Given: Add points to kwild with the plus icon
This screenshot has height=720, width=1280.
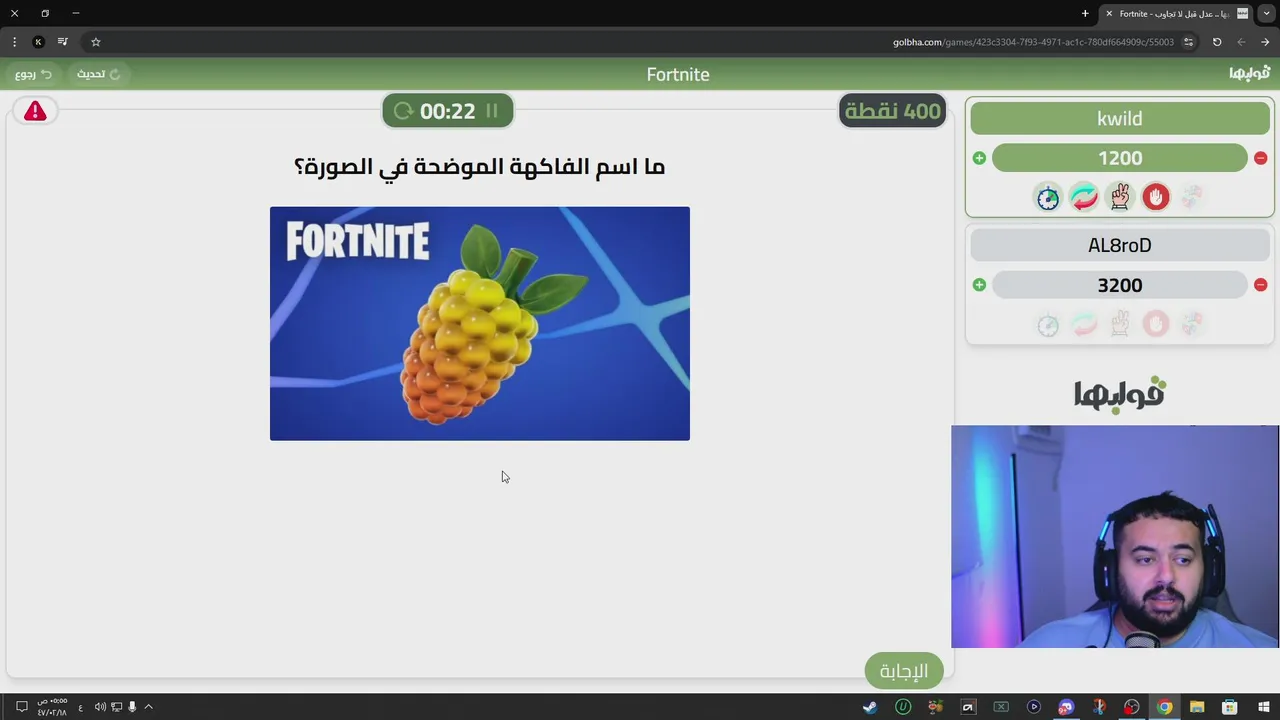Looking at the screenshot, I should pos(979,158).
